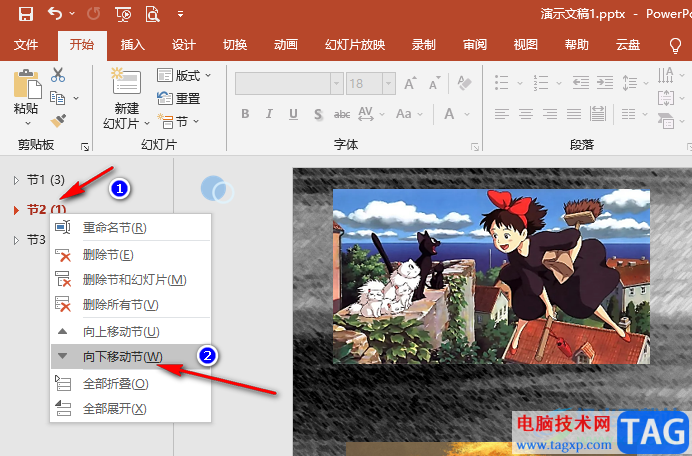The image size is (692, 456).
Task: Open the 幻灯片放映 tab
Action: pyautogui.click(x=355, y=45)
